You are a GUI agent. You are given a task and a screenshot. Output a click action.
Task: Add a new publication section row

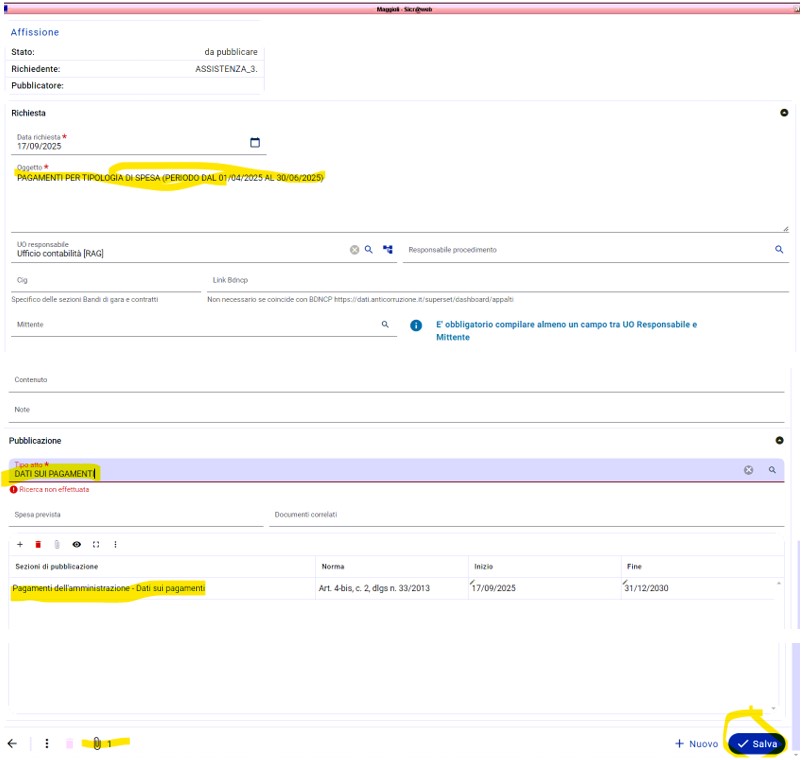click(x=20, y=544)
